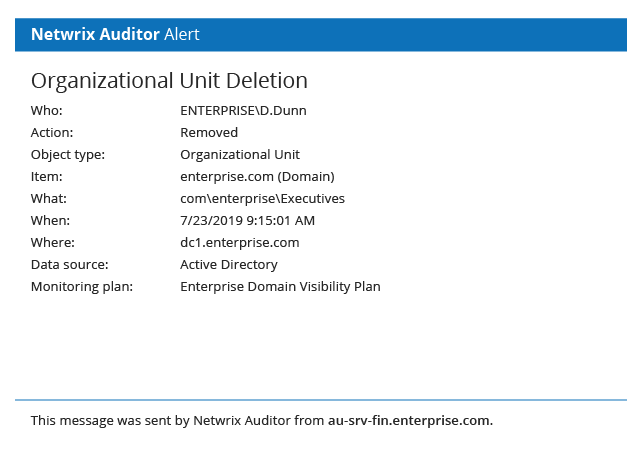Viewport: 640px width, 450px height.
Task: Click the com\enterprise\Executives path
Action: 262,198
